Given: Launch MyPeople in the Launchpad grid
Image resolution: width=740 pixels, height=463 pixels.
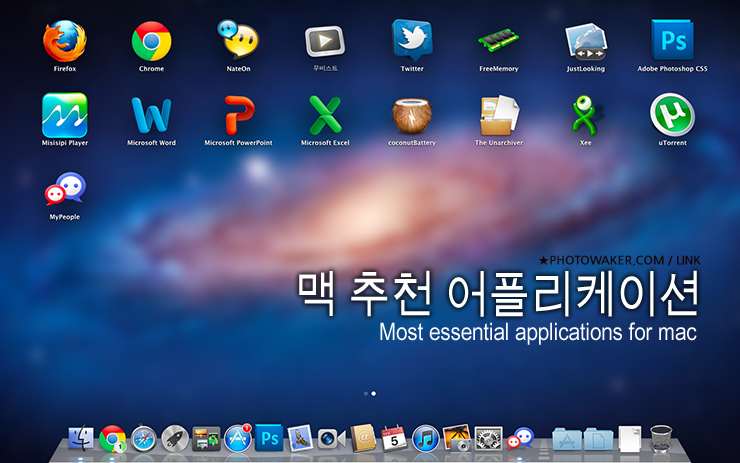Looking at the screenshot, I should tap(65, 189).
